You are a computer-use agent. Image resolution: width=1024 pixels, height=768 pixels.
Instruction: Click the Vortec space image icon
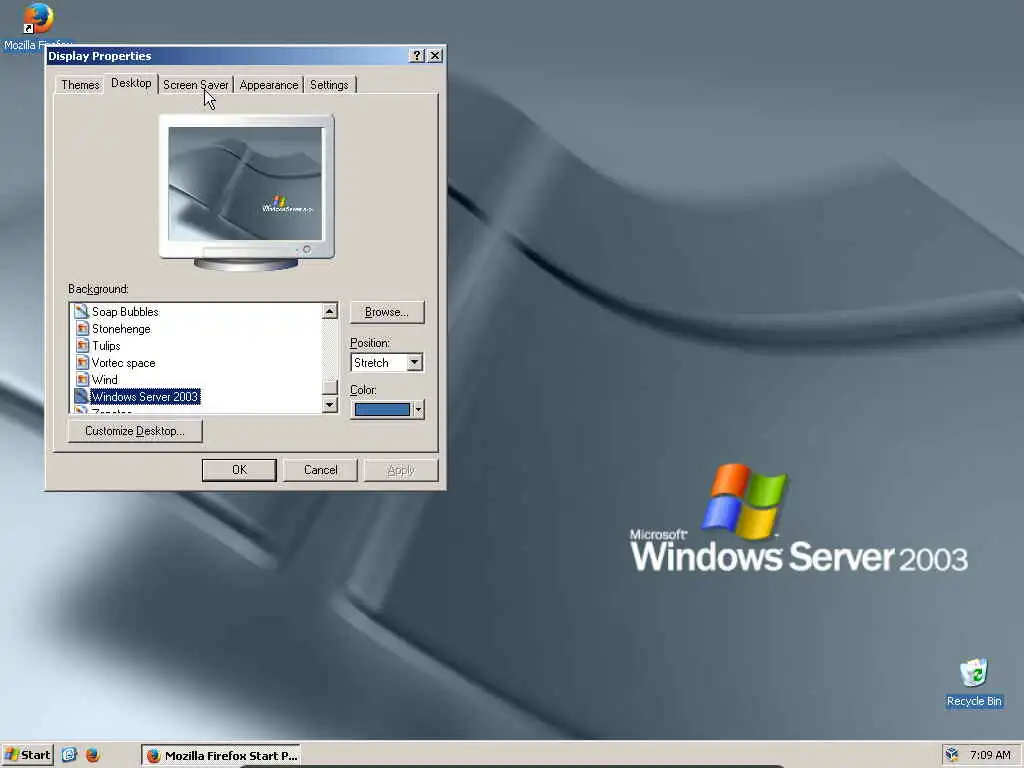point(82,363)
